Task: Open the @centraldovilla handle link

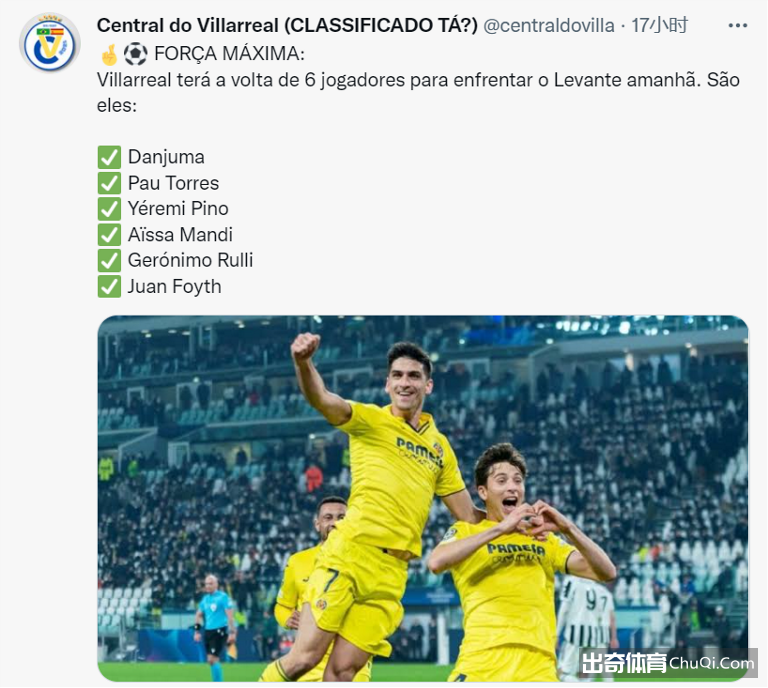Action: tap(549, 25)
